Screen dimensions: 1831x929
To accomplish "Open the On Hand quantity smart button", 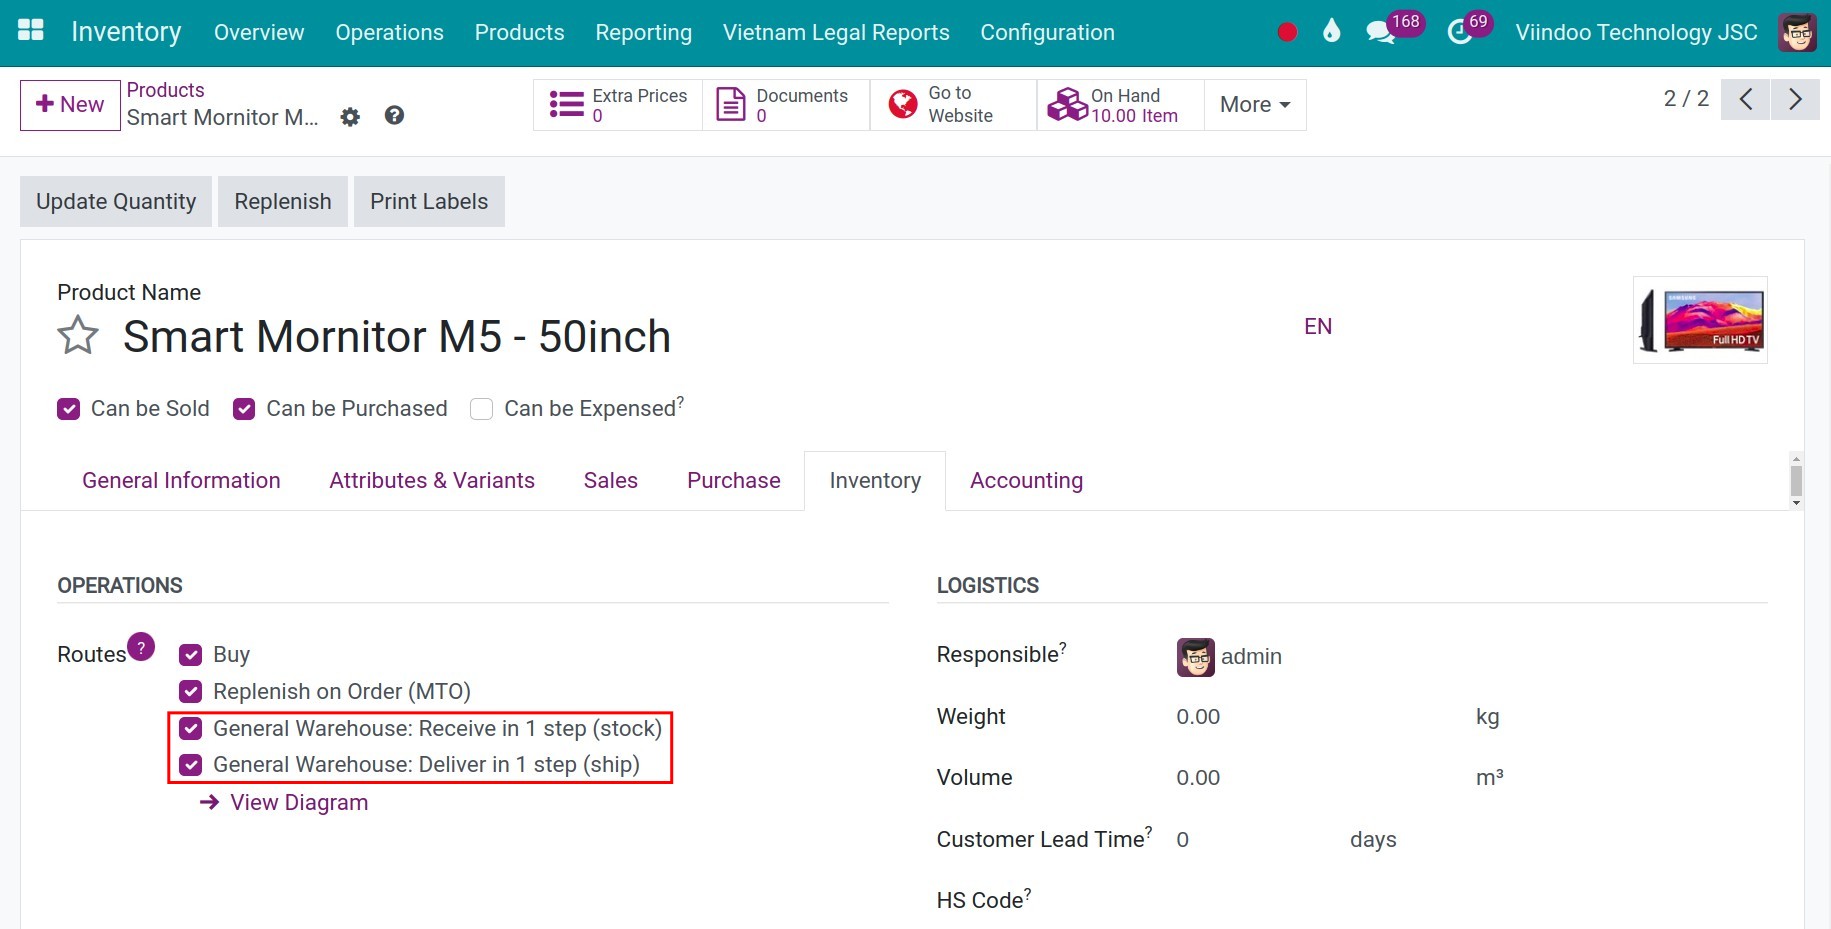I will click(x=1066, y=103).
